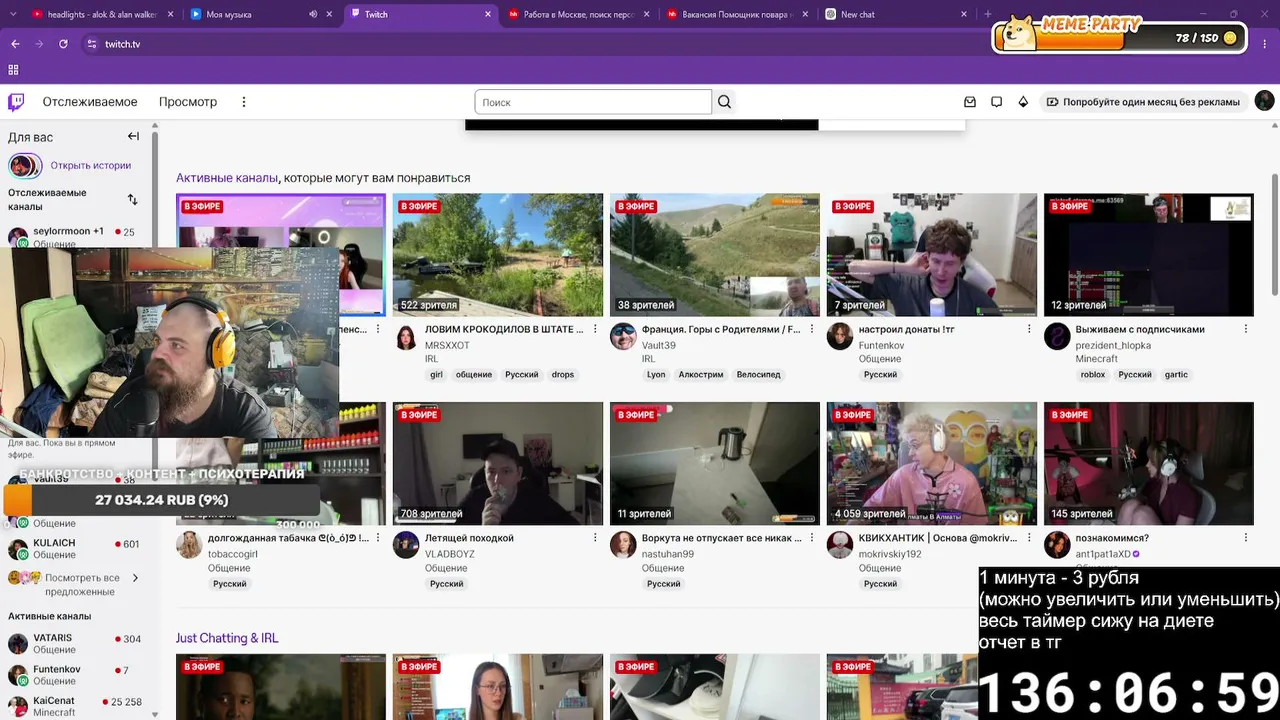The width and height of the screenshot is (1280, 720).
Task: Open the Отслеживаемое section
Action: [90, 102]
